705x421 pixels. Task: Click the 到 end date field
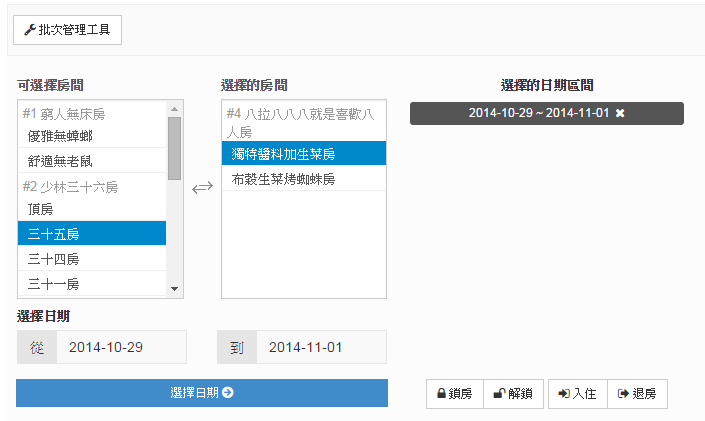[321, 348]
